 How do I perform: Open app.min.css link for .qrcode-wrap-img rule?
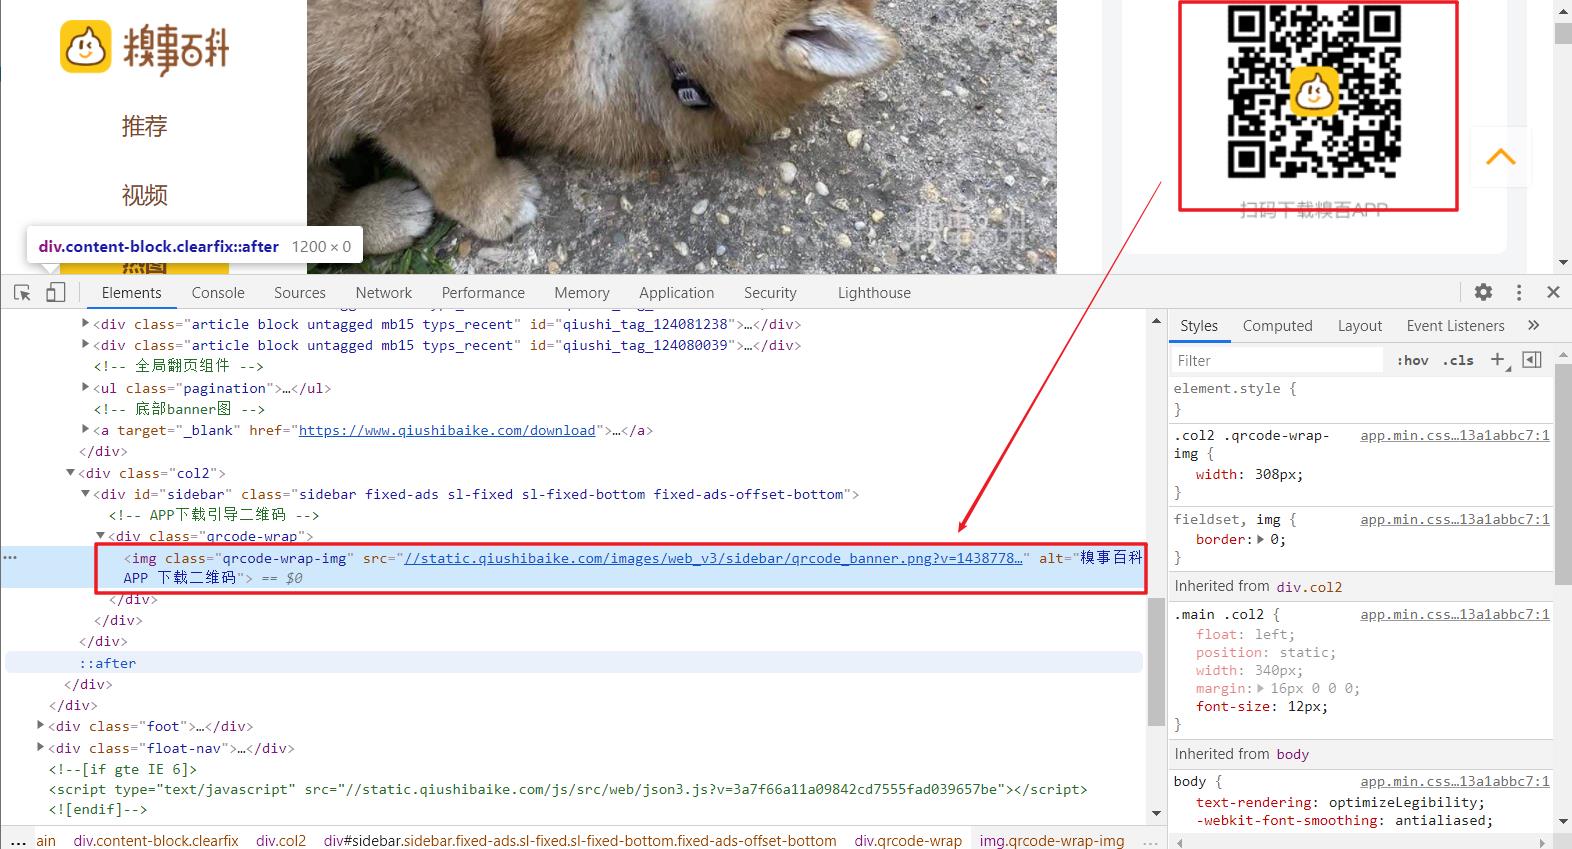[1455, 435]
